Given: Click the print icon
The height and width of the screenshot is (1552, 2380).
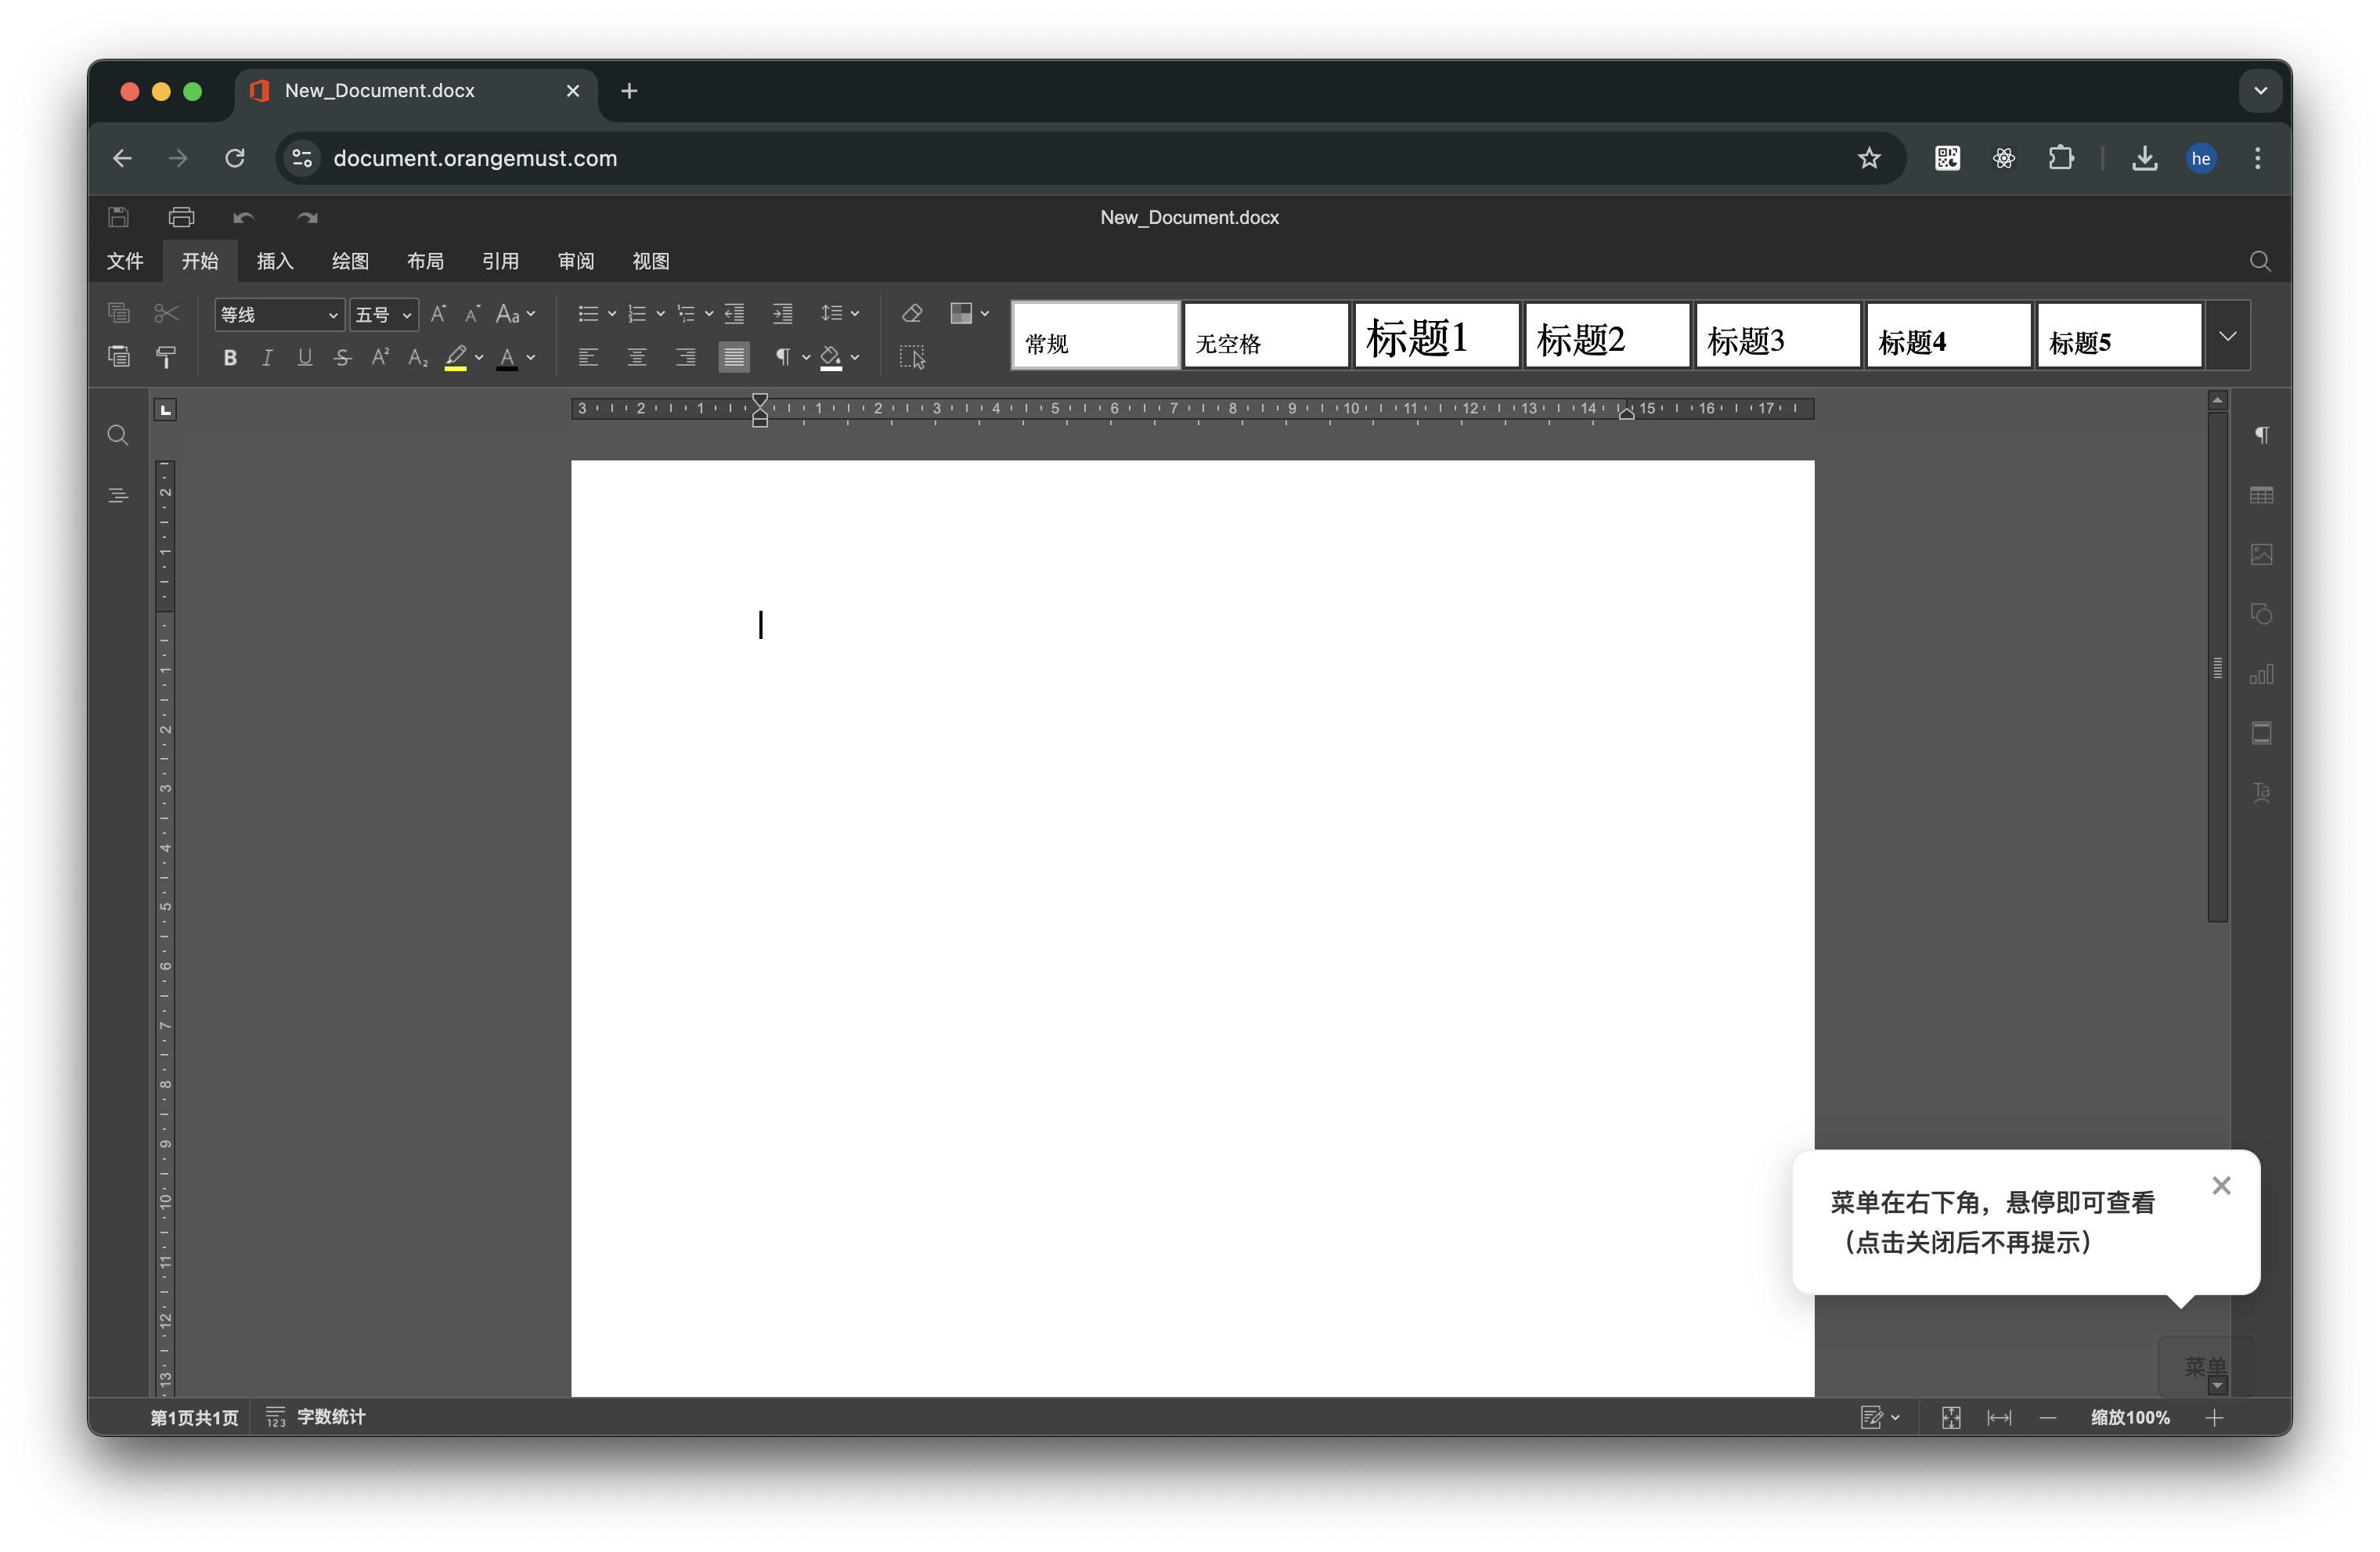Looking at the screenshot, I should tap(181, 217).
